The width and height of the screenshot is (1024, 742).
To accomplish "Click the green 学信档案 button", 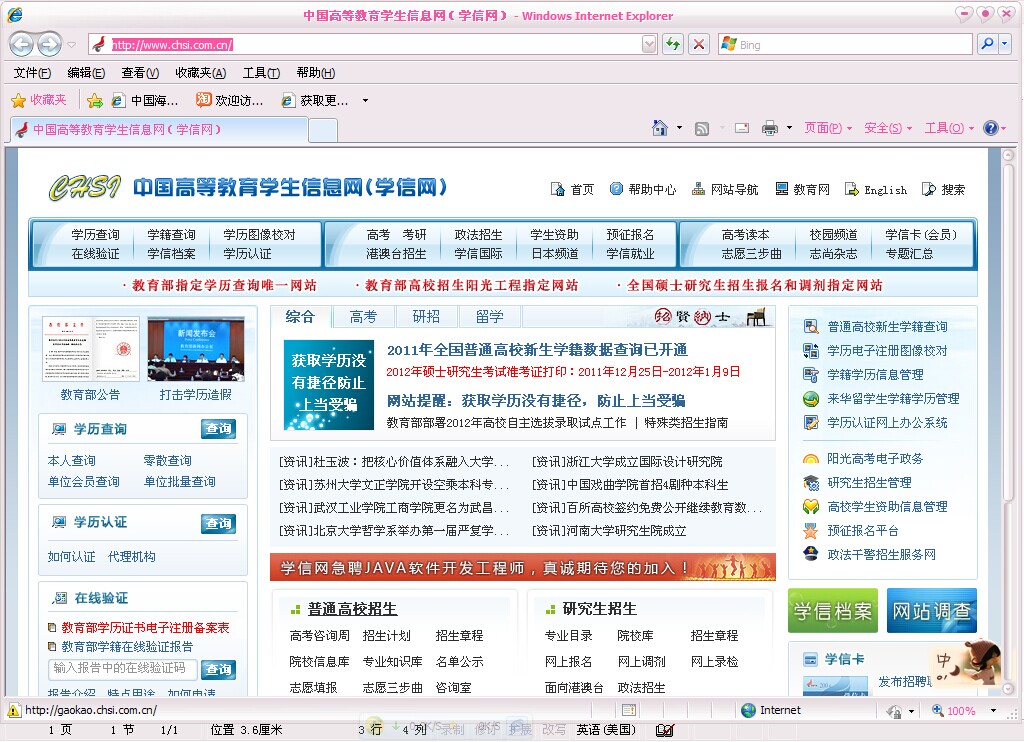I will pos(833,611).
